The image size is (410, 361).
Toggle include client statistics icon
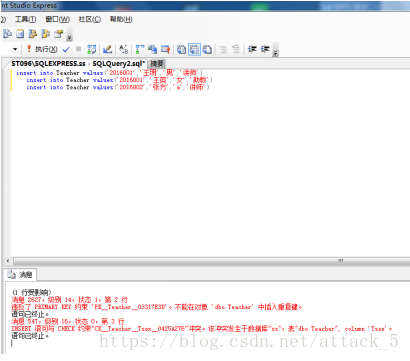[153, 49]
